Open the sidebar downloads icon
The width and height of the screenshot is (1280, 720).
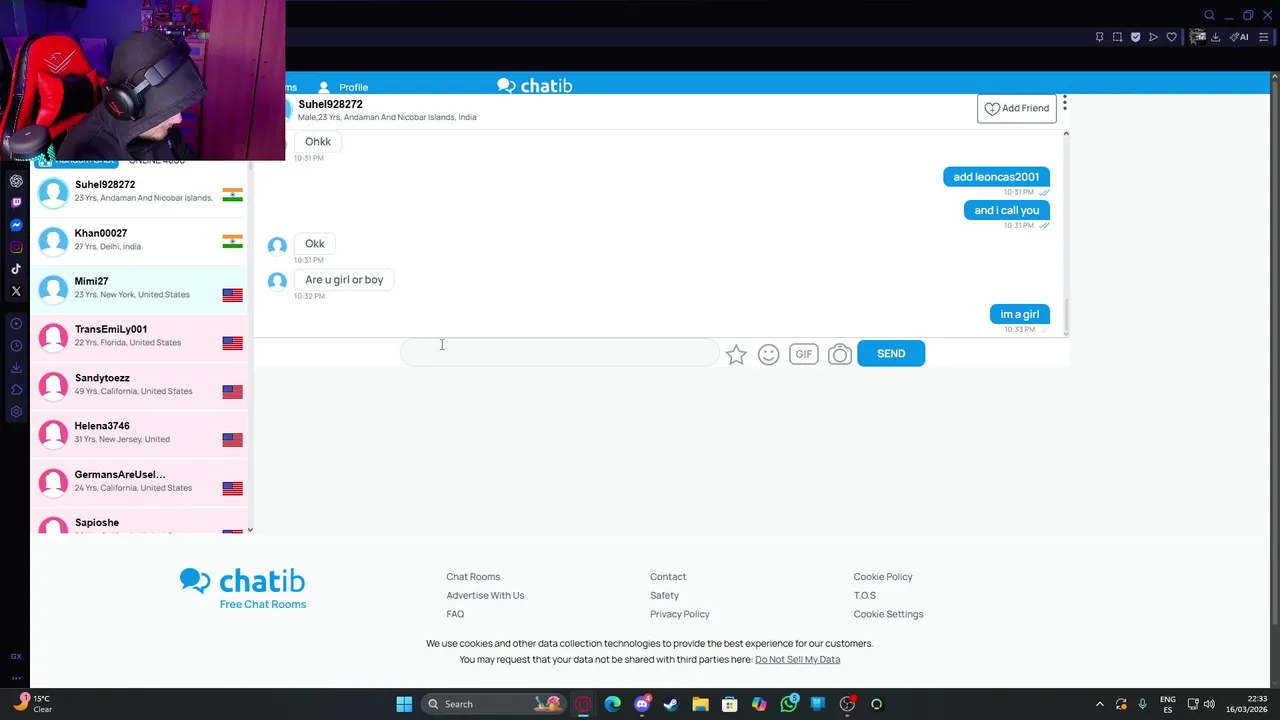click(16, 368)
